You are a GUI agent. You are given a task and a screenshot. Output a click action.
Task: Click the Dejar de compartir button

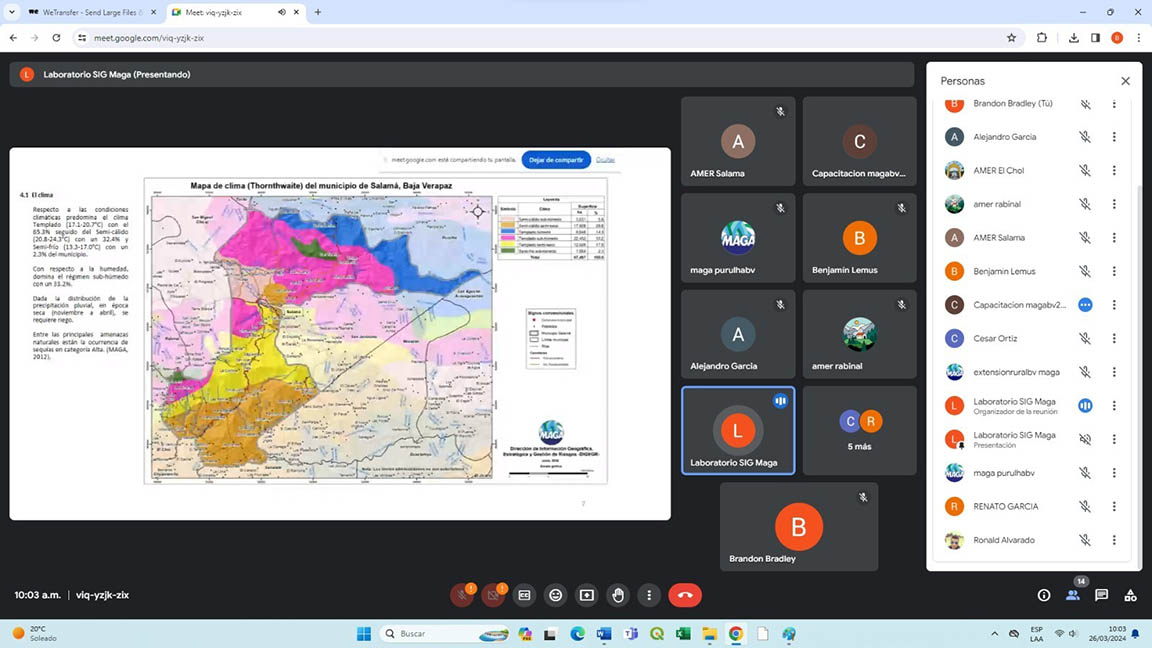click(556, 160)
